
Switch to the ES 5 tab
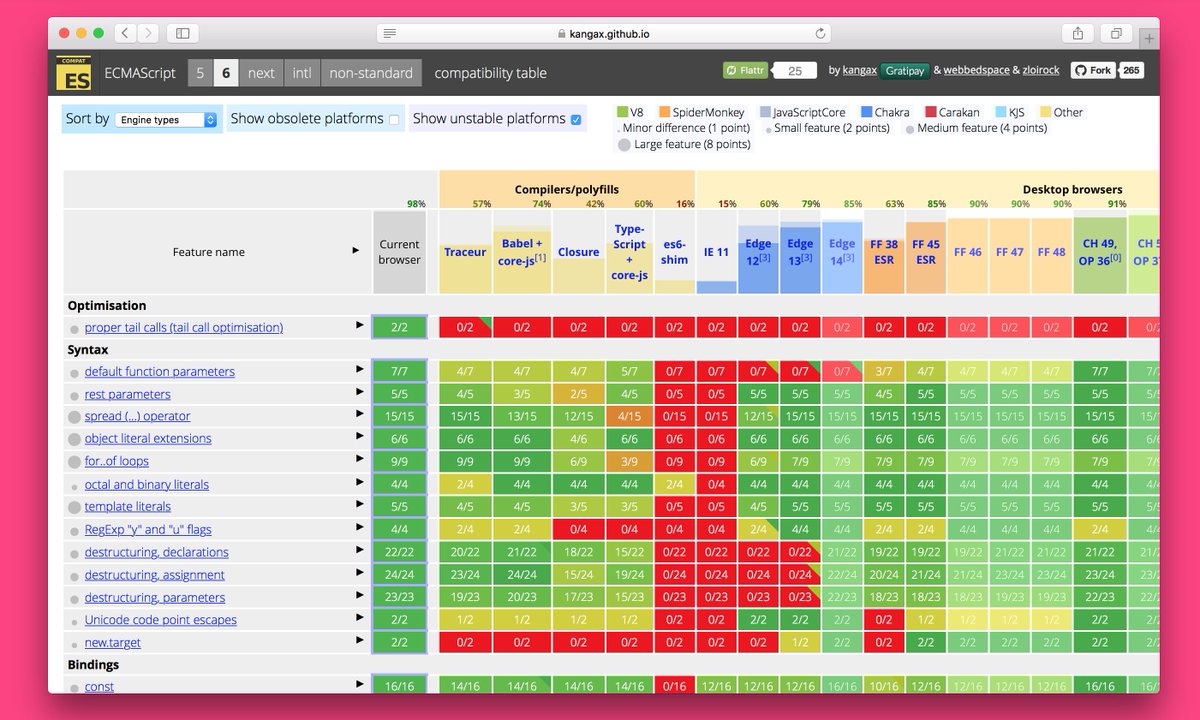[x=200, y=73]
